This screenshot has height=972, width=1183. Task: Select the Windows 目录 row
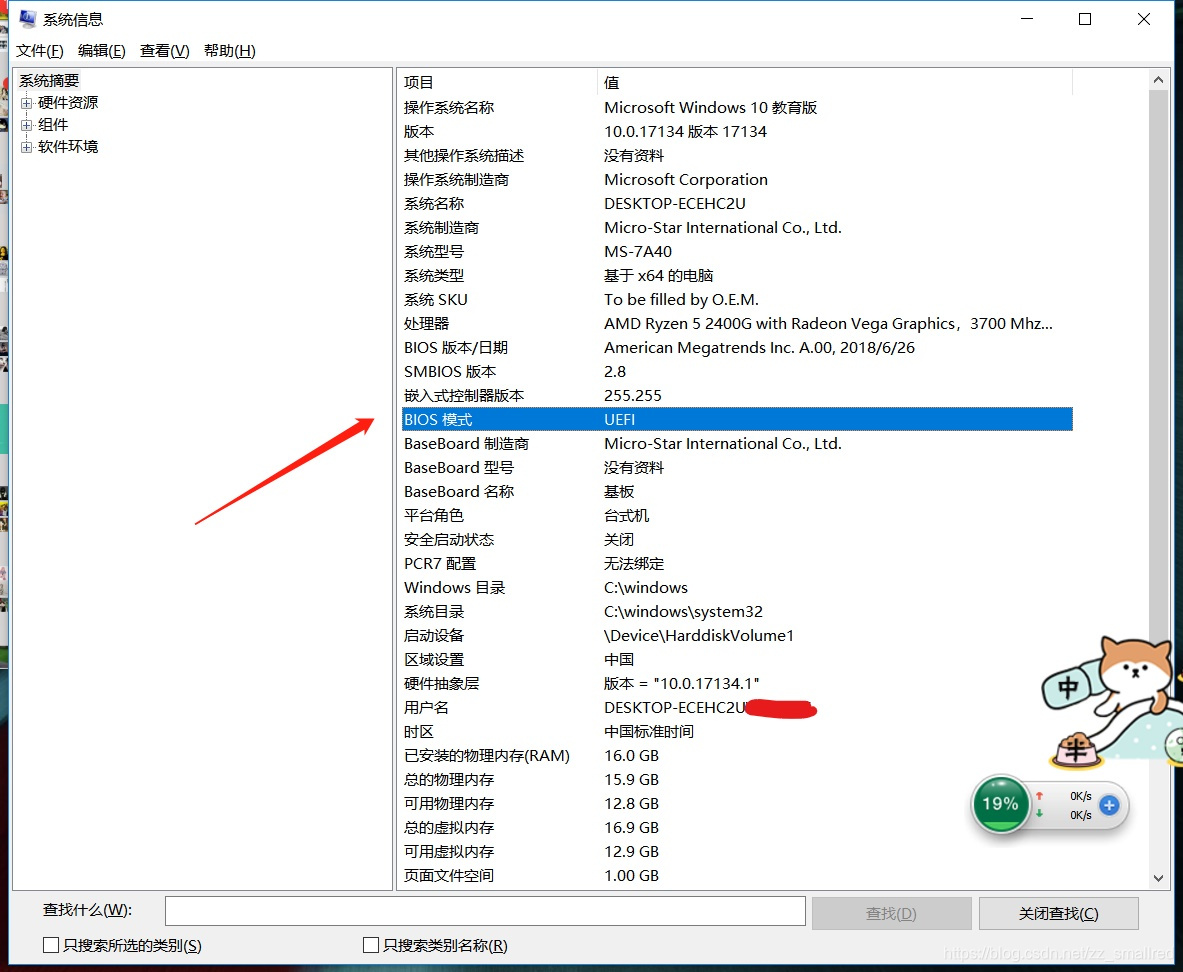(x=737, y=587)
